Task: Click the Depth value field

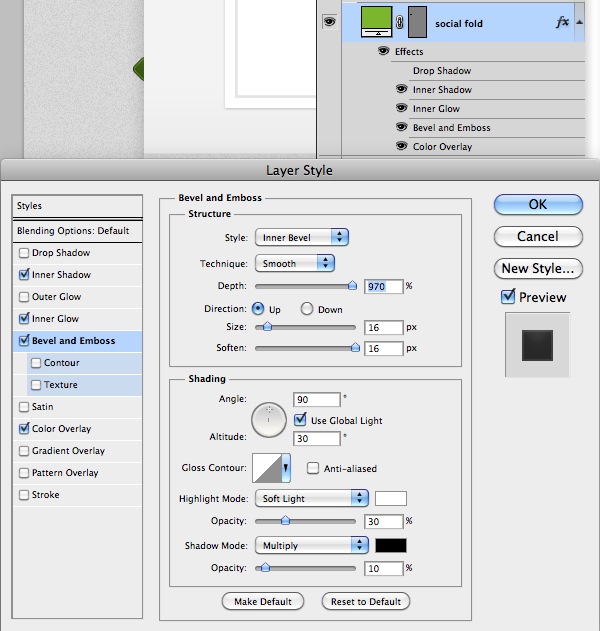Action: tap(384, 286)
